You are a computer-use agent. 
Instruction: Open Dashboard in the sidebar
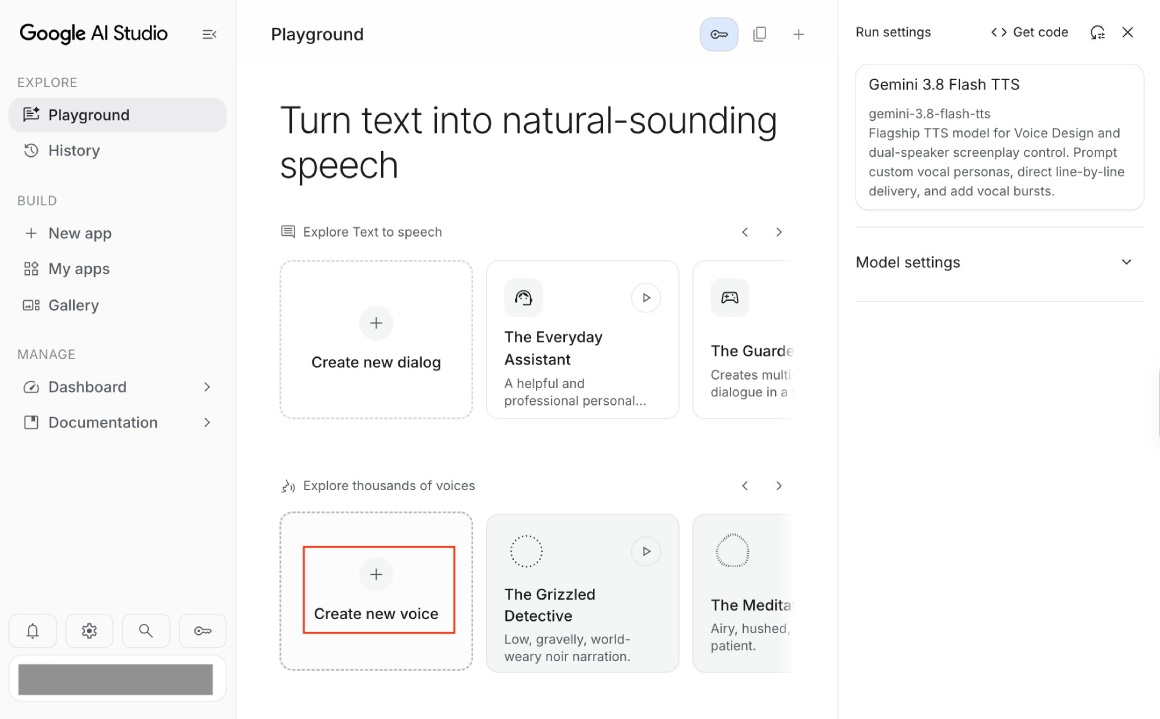(118, 387)
